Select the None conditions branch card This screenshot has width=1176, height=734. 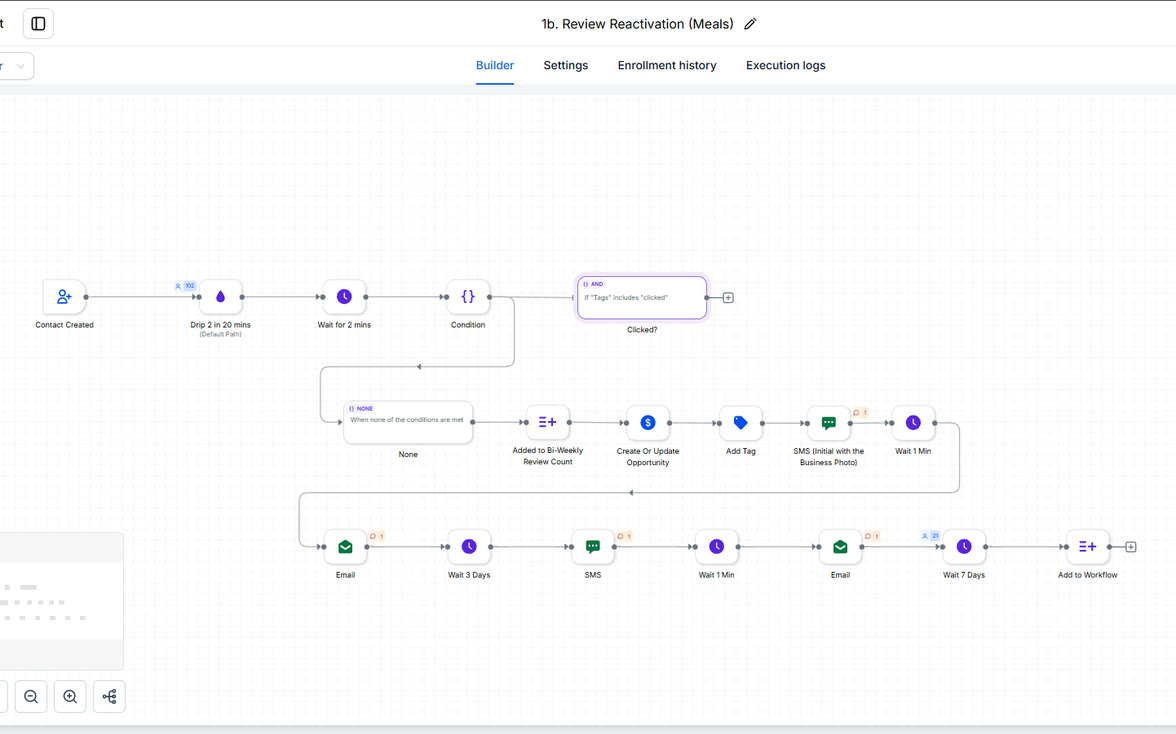tap(408, 422)
